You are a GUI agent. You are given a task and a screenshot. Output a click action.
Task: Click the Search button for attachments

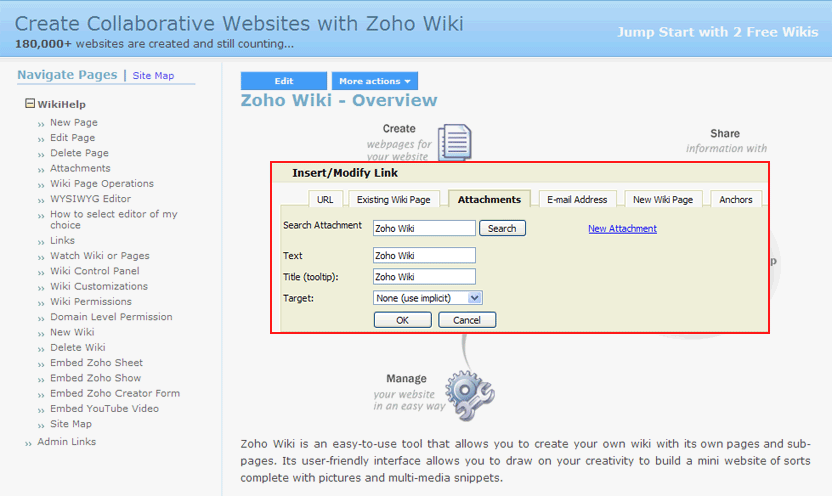coord(502,228)
